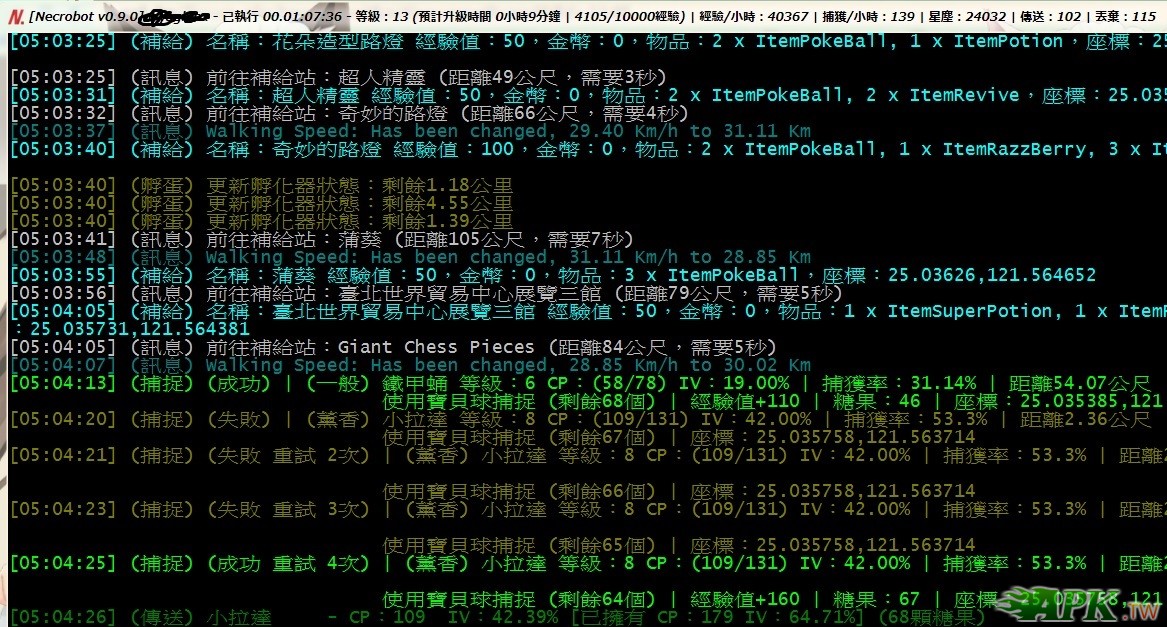The image size is (1167, 627).
Task: Click the 05:04:20 '(失敗)' catch status
Action: coord(239,419)
